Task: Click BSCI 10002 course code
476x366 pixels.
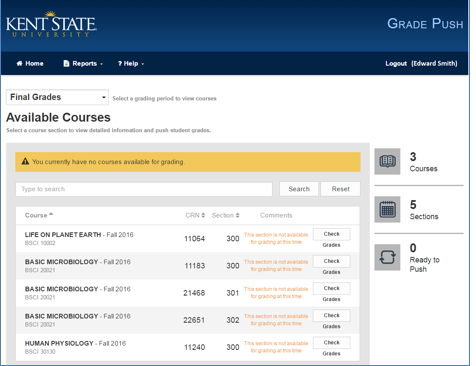Action: click(40, 243)
